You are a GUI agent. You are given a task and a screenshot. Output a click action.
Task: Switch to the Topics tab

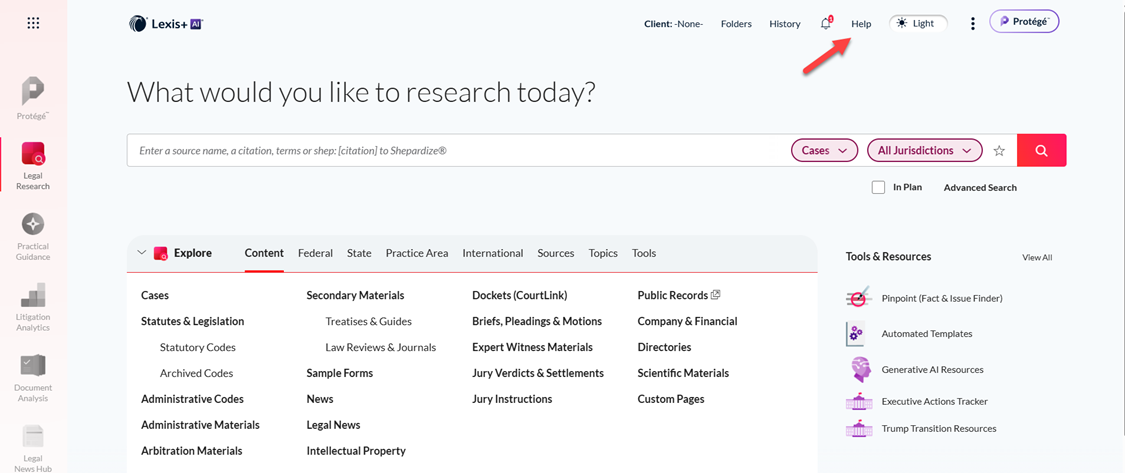click(x=603, y=253)
